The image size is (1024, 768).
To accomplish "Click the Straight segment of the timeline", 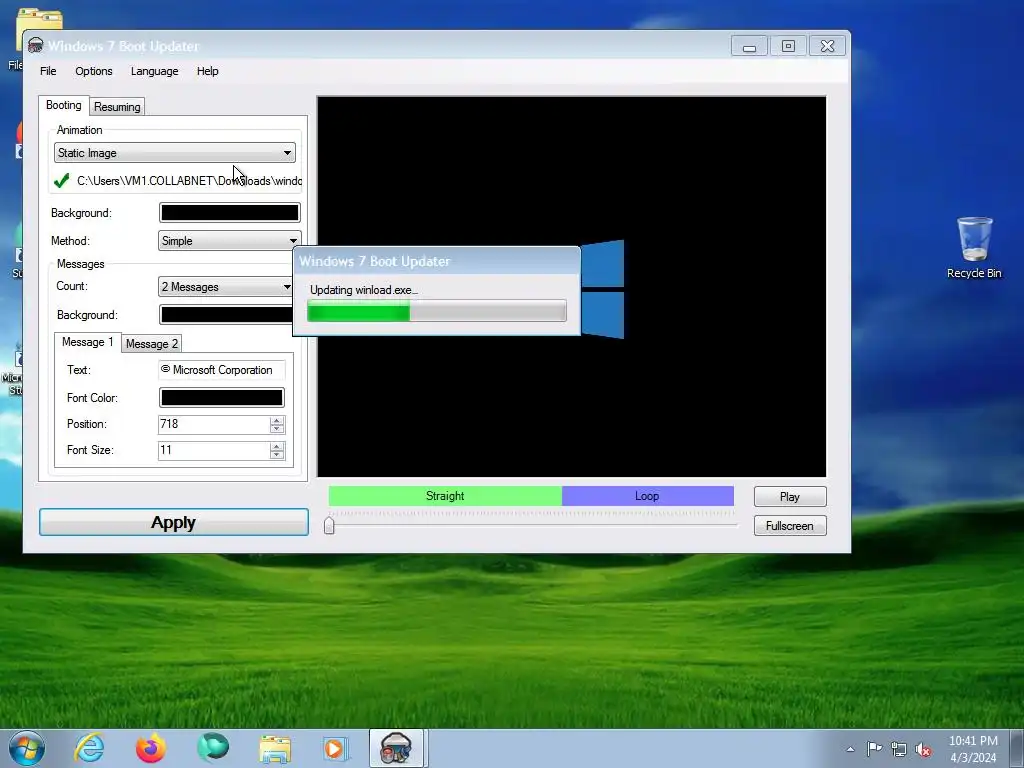I will pos(445,496).
